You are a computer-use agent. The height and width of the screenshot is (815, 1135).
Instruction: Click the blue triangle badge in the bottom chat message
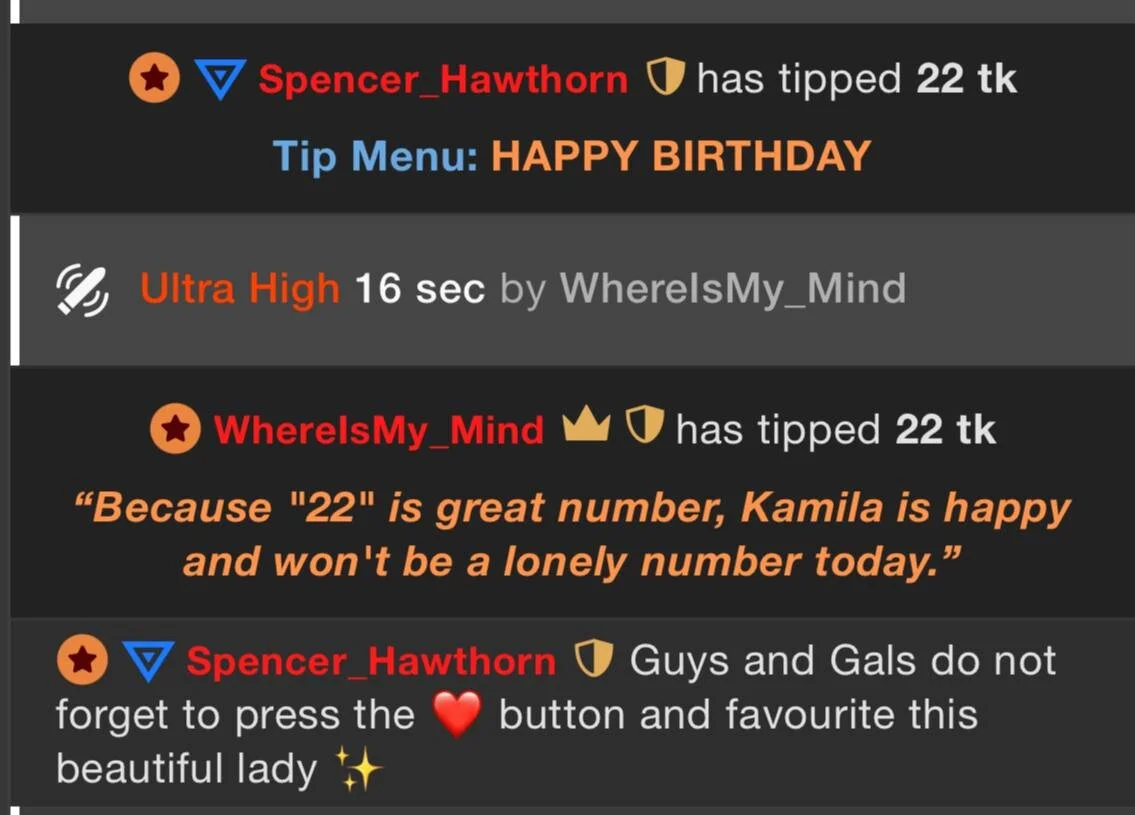(148, 661)
